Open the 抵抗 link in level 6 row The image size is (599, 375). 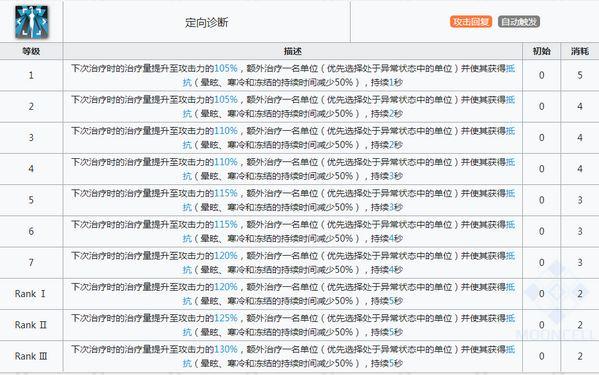coord(510,225)
